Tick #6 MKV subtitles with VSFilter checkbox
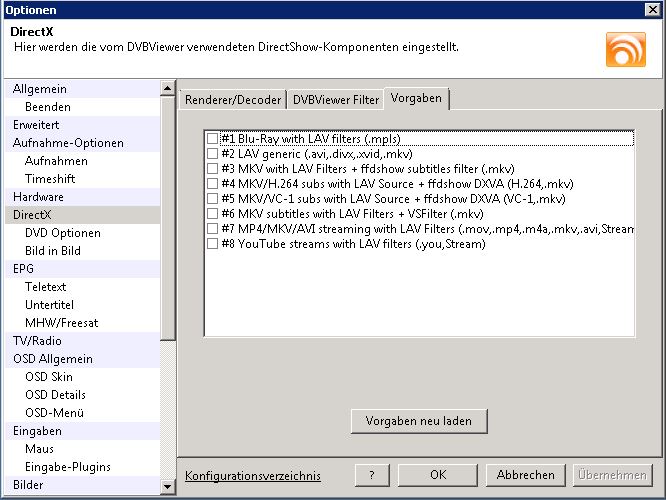 (212, 214)
